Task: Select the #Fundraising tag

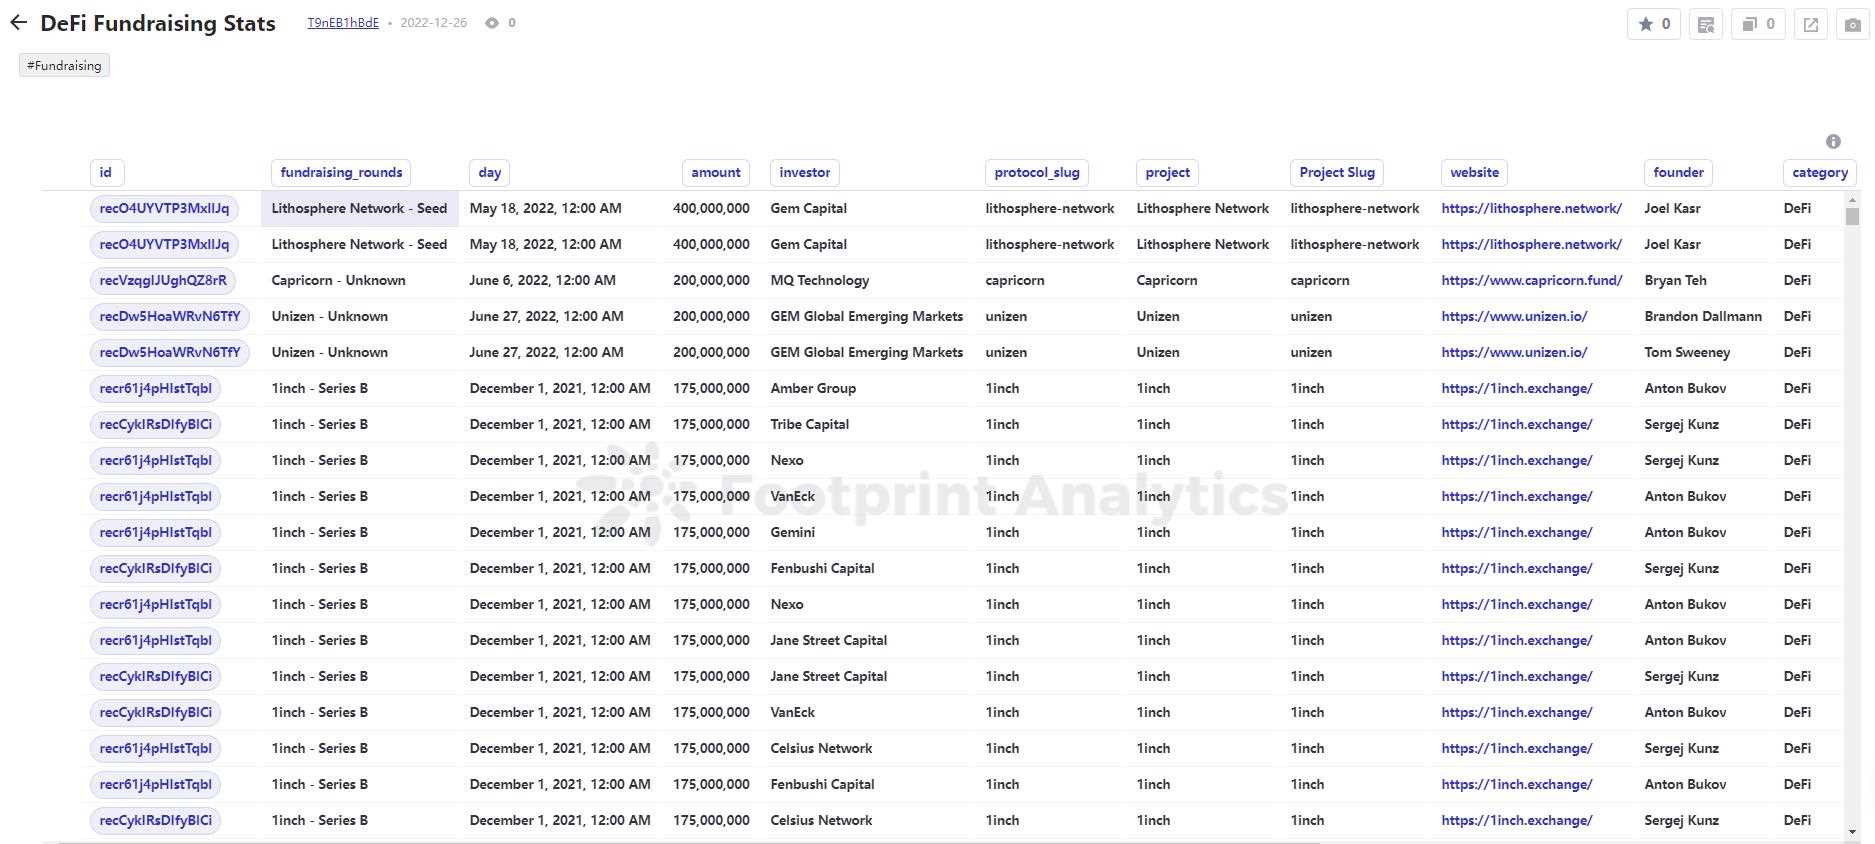Action: click(64, 66)
